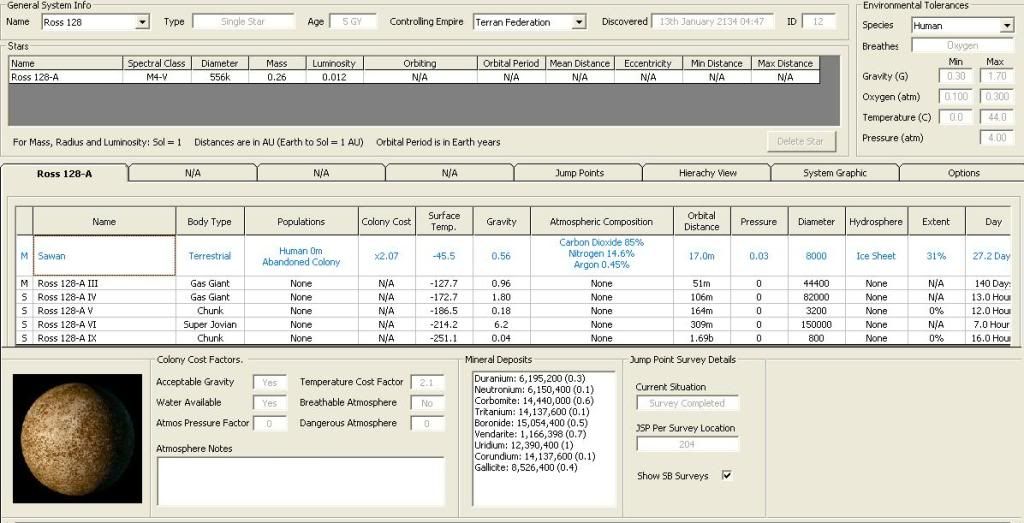This screenshot has height=523, width=1024.
Task: Click the Orbital Period column header
Action: point(511,63)
